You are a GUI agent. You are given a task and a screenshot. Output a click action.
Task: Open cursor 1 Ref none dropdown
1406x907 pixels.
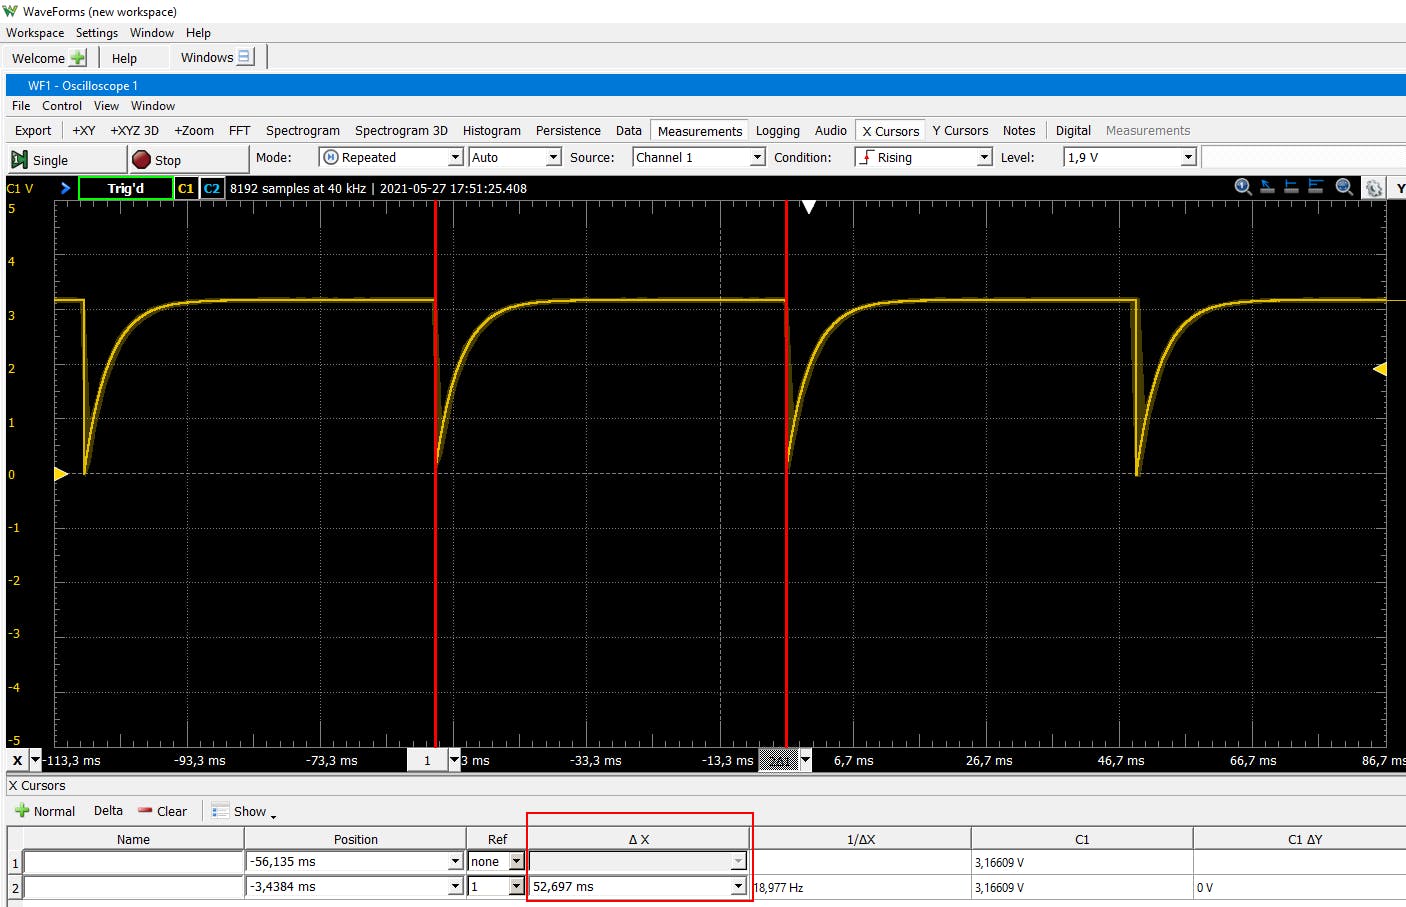516,862
